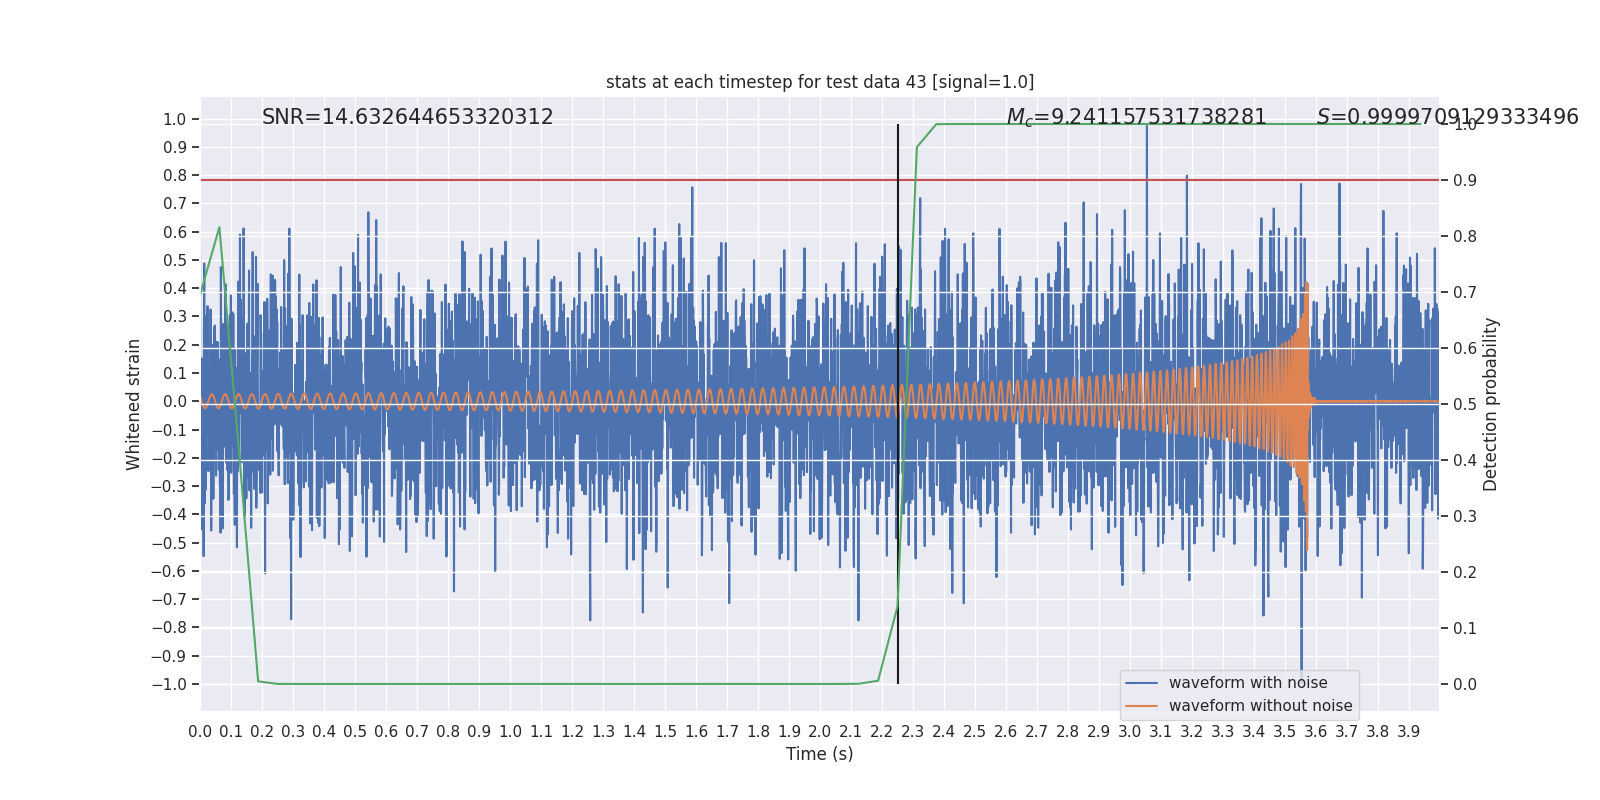
Task: Select the 1.5 tick on the Time axis
Action: click(x=665, y=731)
